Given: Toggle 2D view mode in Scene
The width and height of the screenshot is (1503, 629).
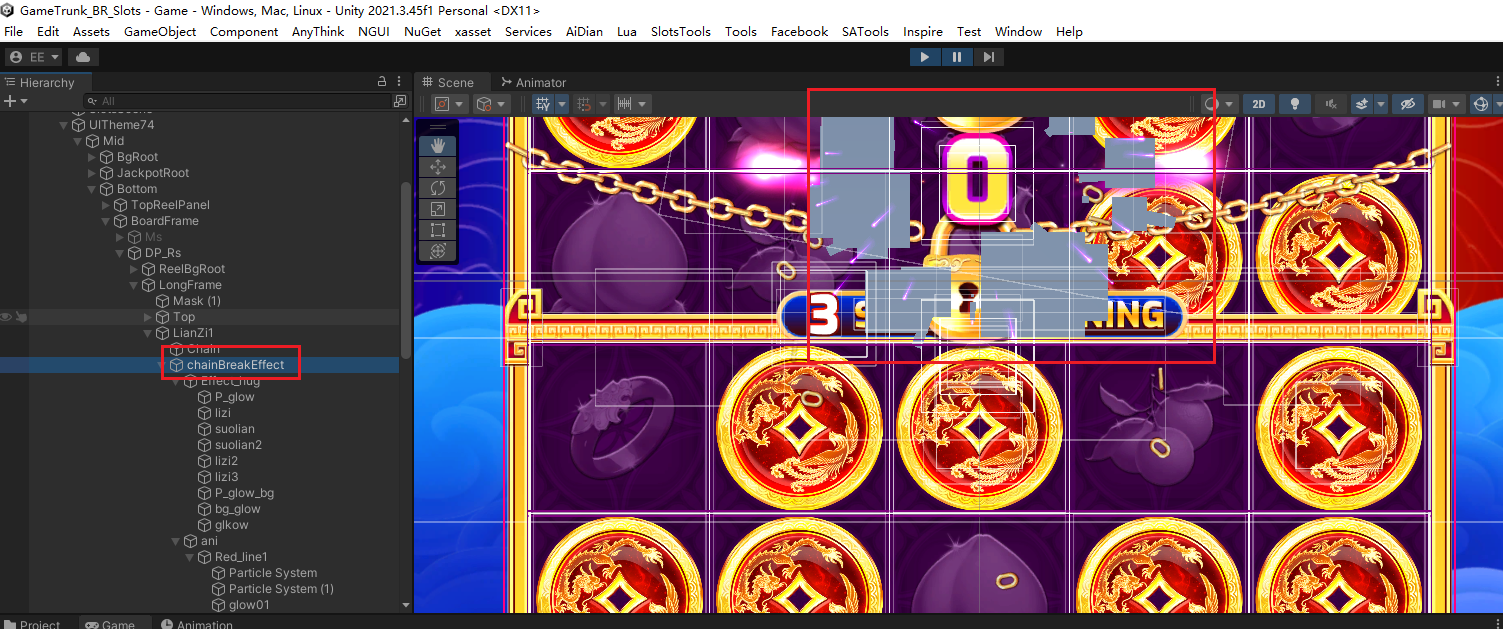Looking at the screenshot, I should pyautogui.click(x=1259, y=104).
